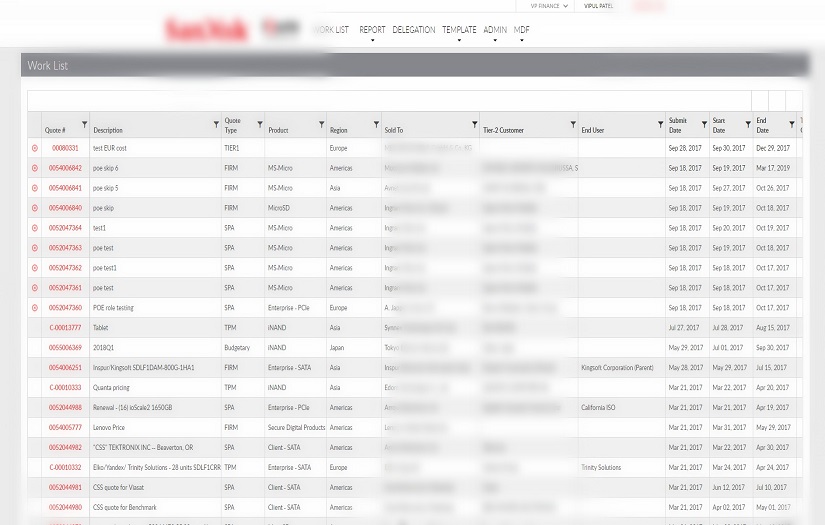The image size is (825, 525).
Task: Click red circle icon for quote 00080331
Action: pos(35,148)
